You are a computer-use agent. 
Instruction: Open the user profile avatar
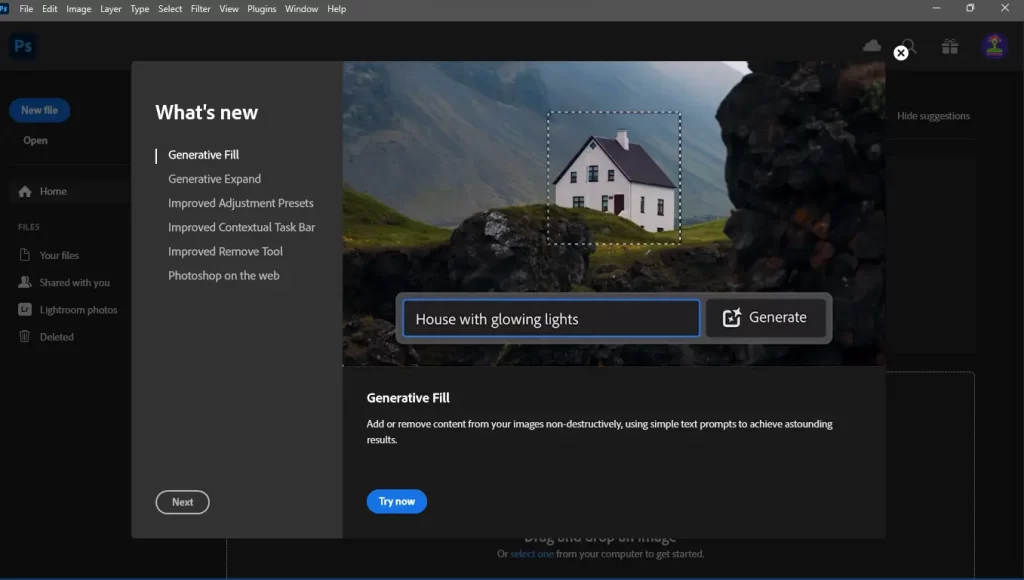pyautogui.click(x=994, y=46)
